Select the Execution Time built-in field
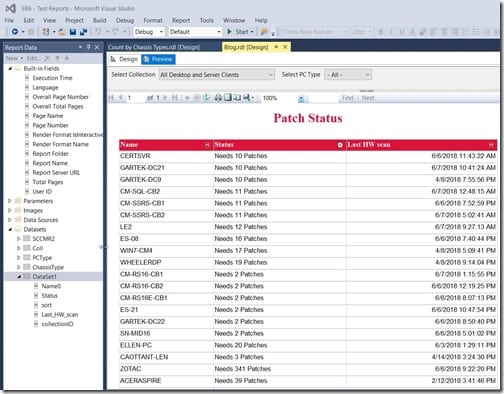 [52, 78]
